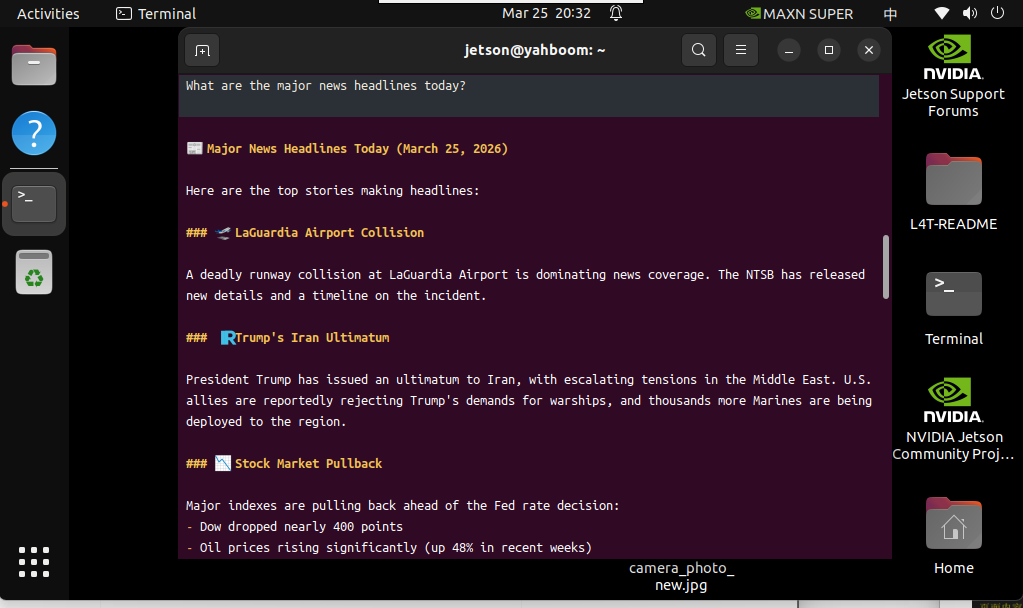The height and width of the screenshot is (608, 1023).
Task: Click the Stock Market Pullback heading
Action: coord(309,463)
